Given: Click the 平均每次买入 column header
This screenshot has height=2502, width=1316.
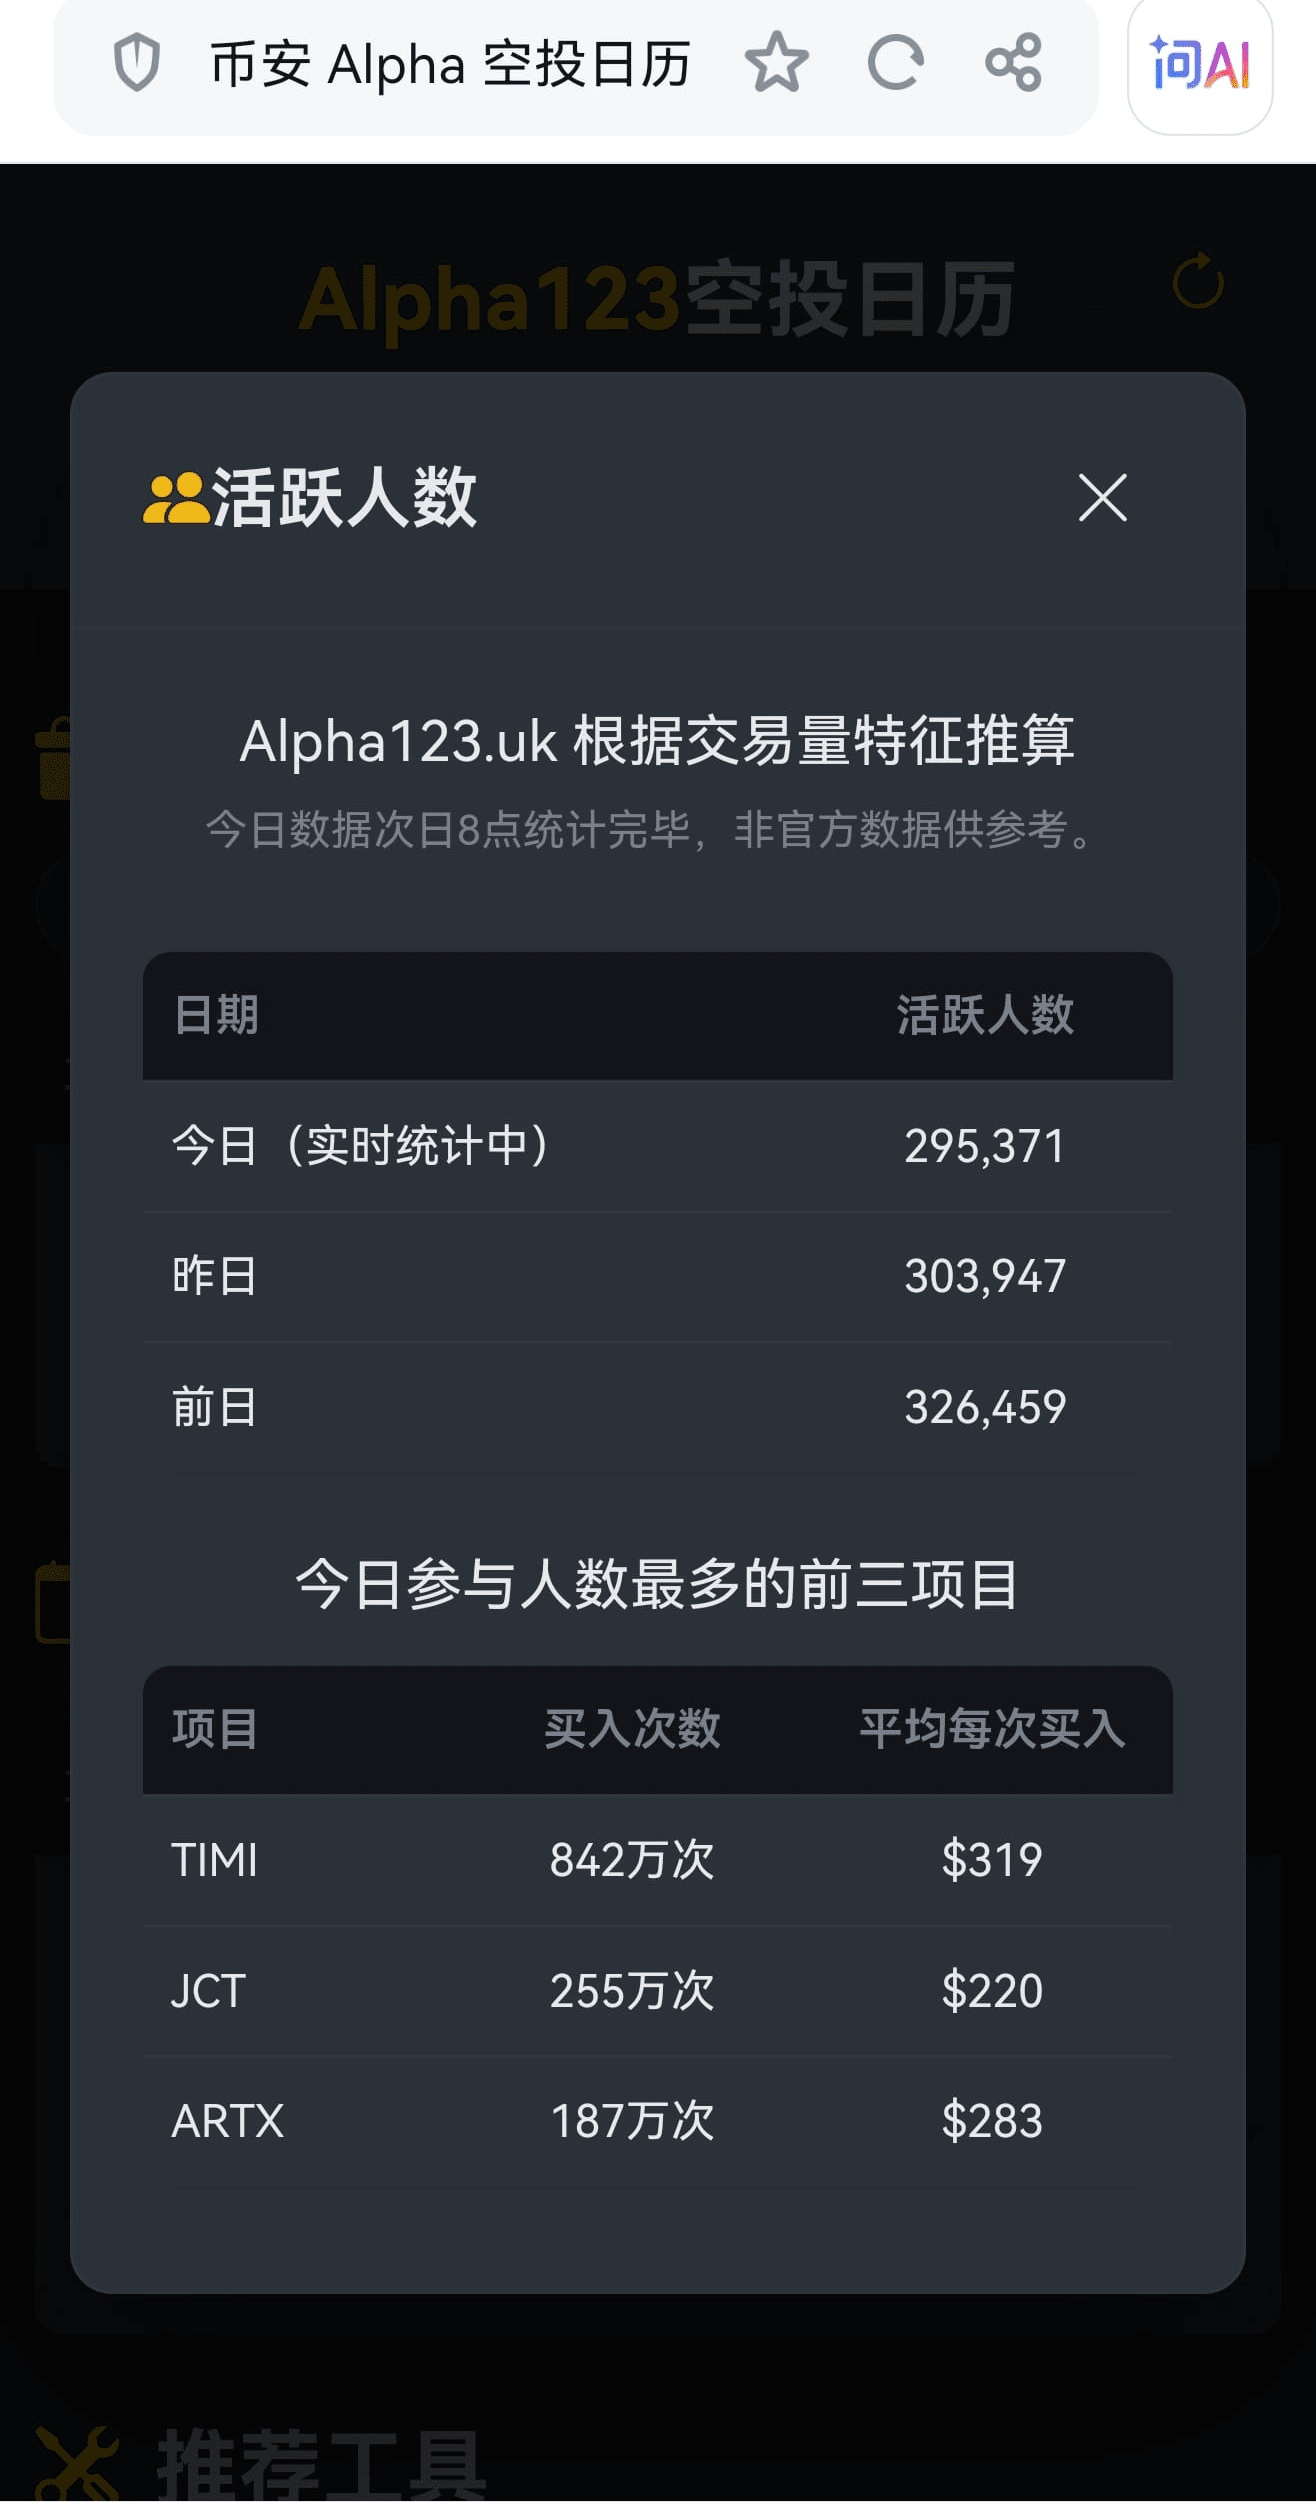Looking at the screenshot, I should [x=992, y=1728].
